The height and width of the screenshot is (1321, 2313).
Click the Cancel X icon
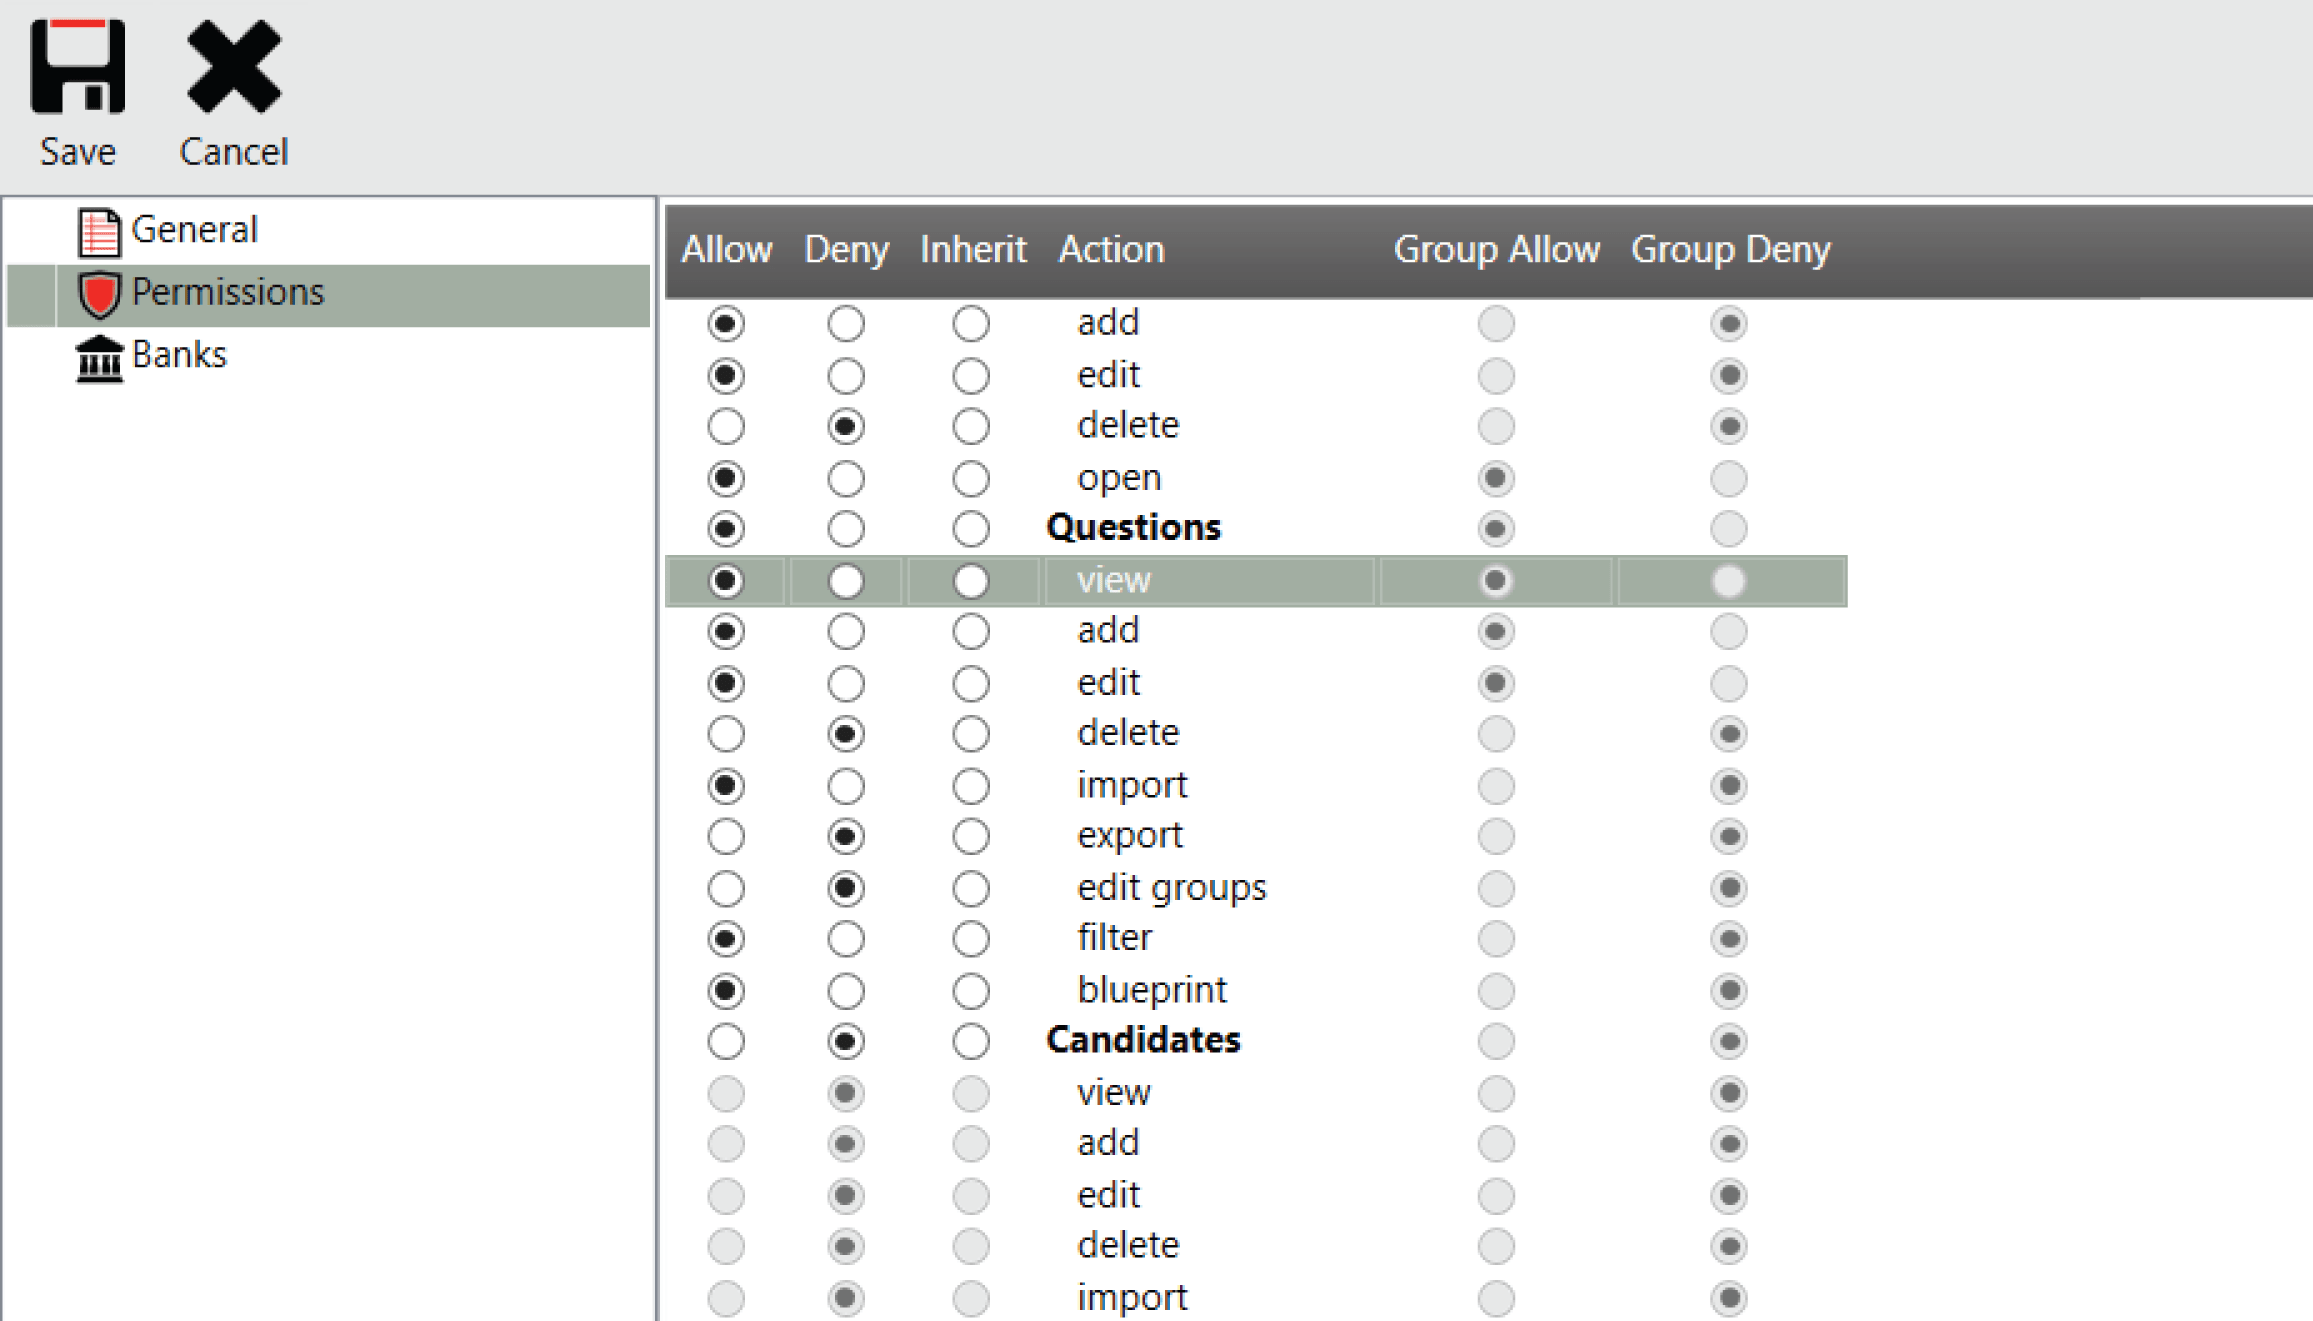234,67
